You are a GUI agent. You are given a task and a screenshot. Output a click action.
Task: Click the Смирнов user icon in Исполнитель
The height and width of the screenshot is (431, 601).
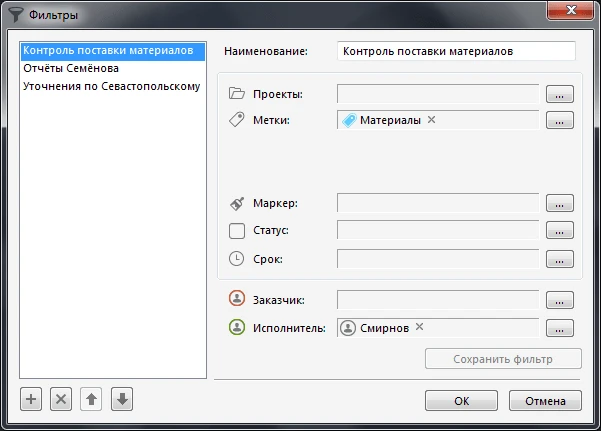pyautogui.click(x=349, y=327)
